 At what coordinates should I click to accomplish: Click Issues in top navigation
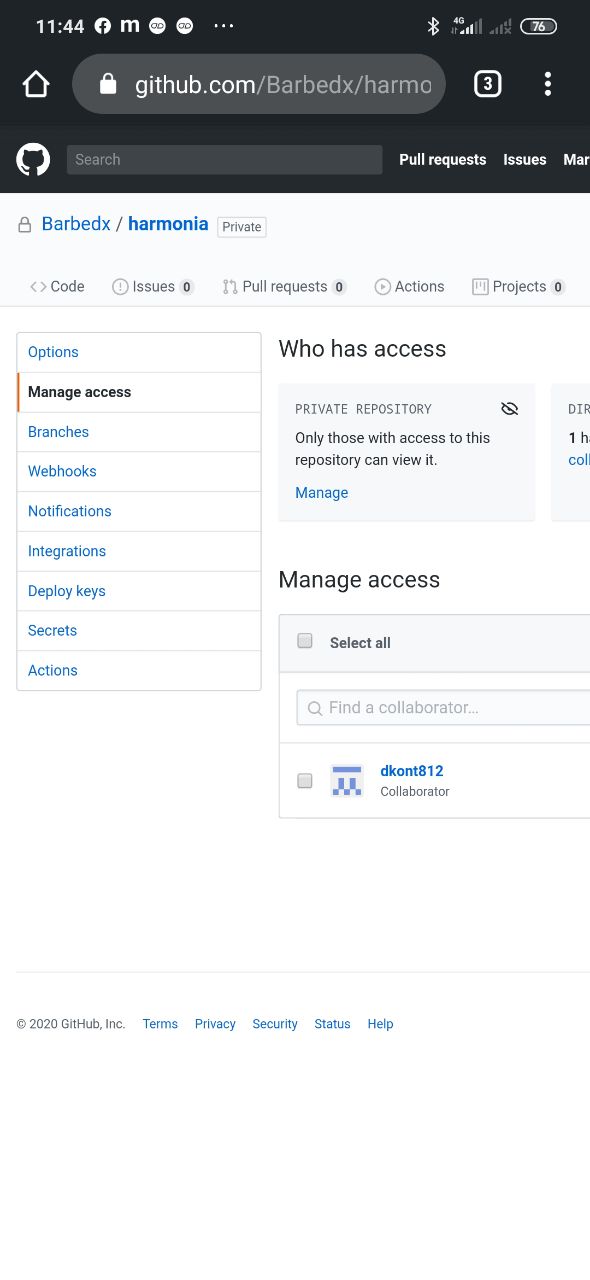[525, 159]
